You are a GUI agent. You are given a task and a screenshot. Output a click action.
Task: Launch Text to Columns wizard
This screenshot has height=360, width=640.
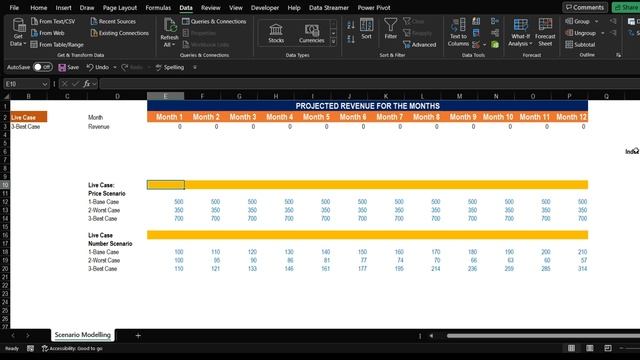click(458, 33)
